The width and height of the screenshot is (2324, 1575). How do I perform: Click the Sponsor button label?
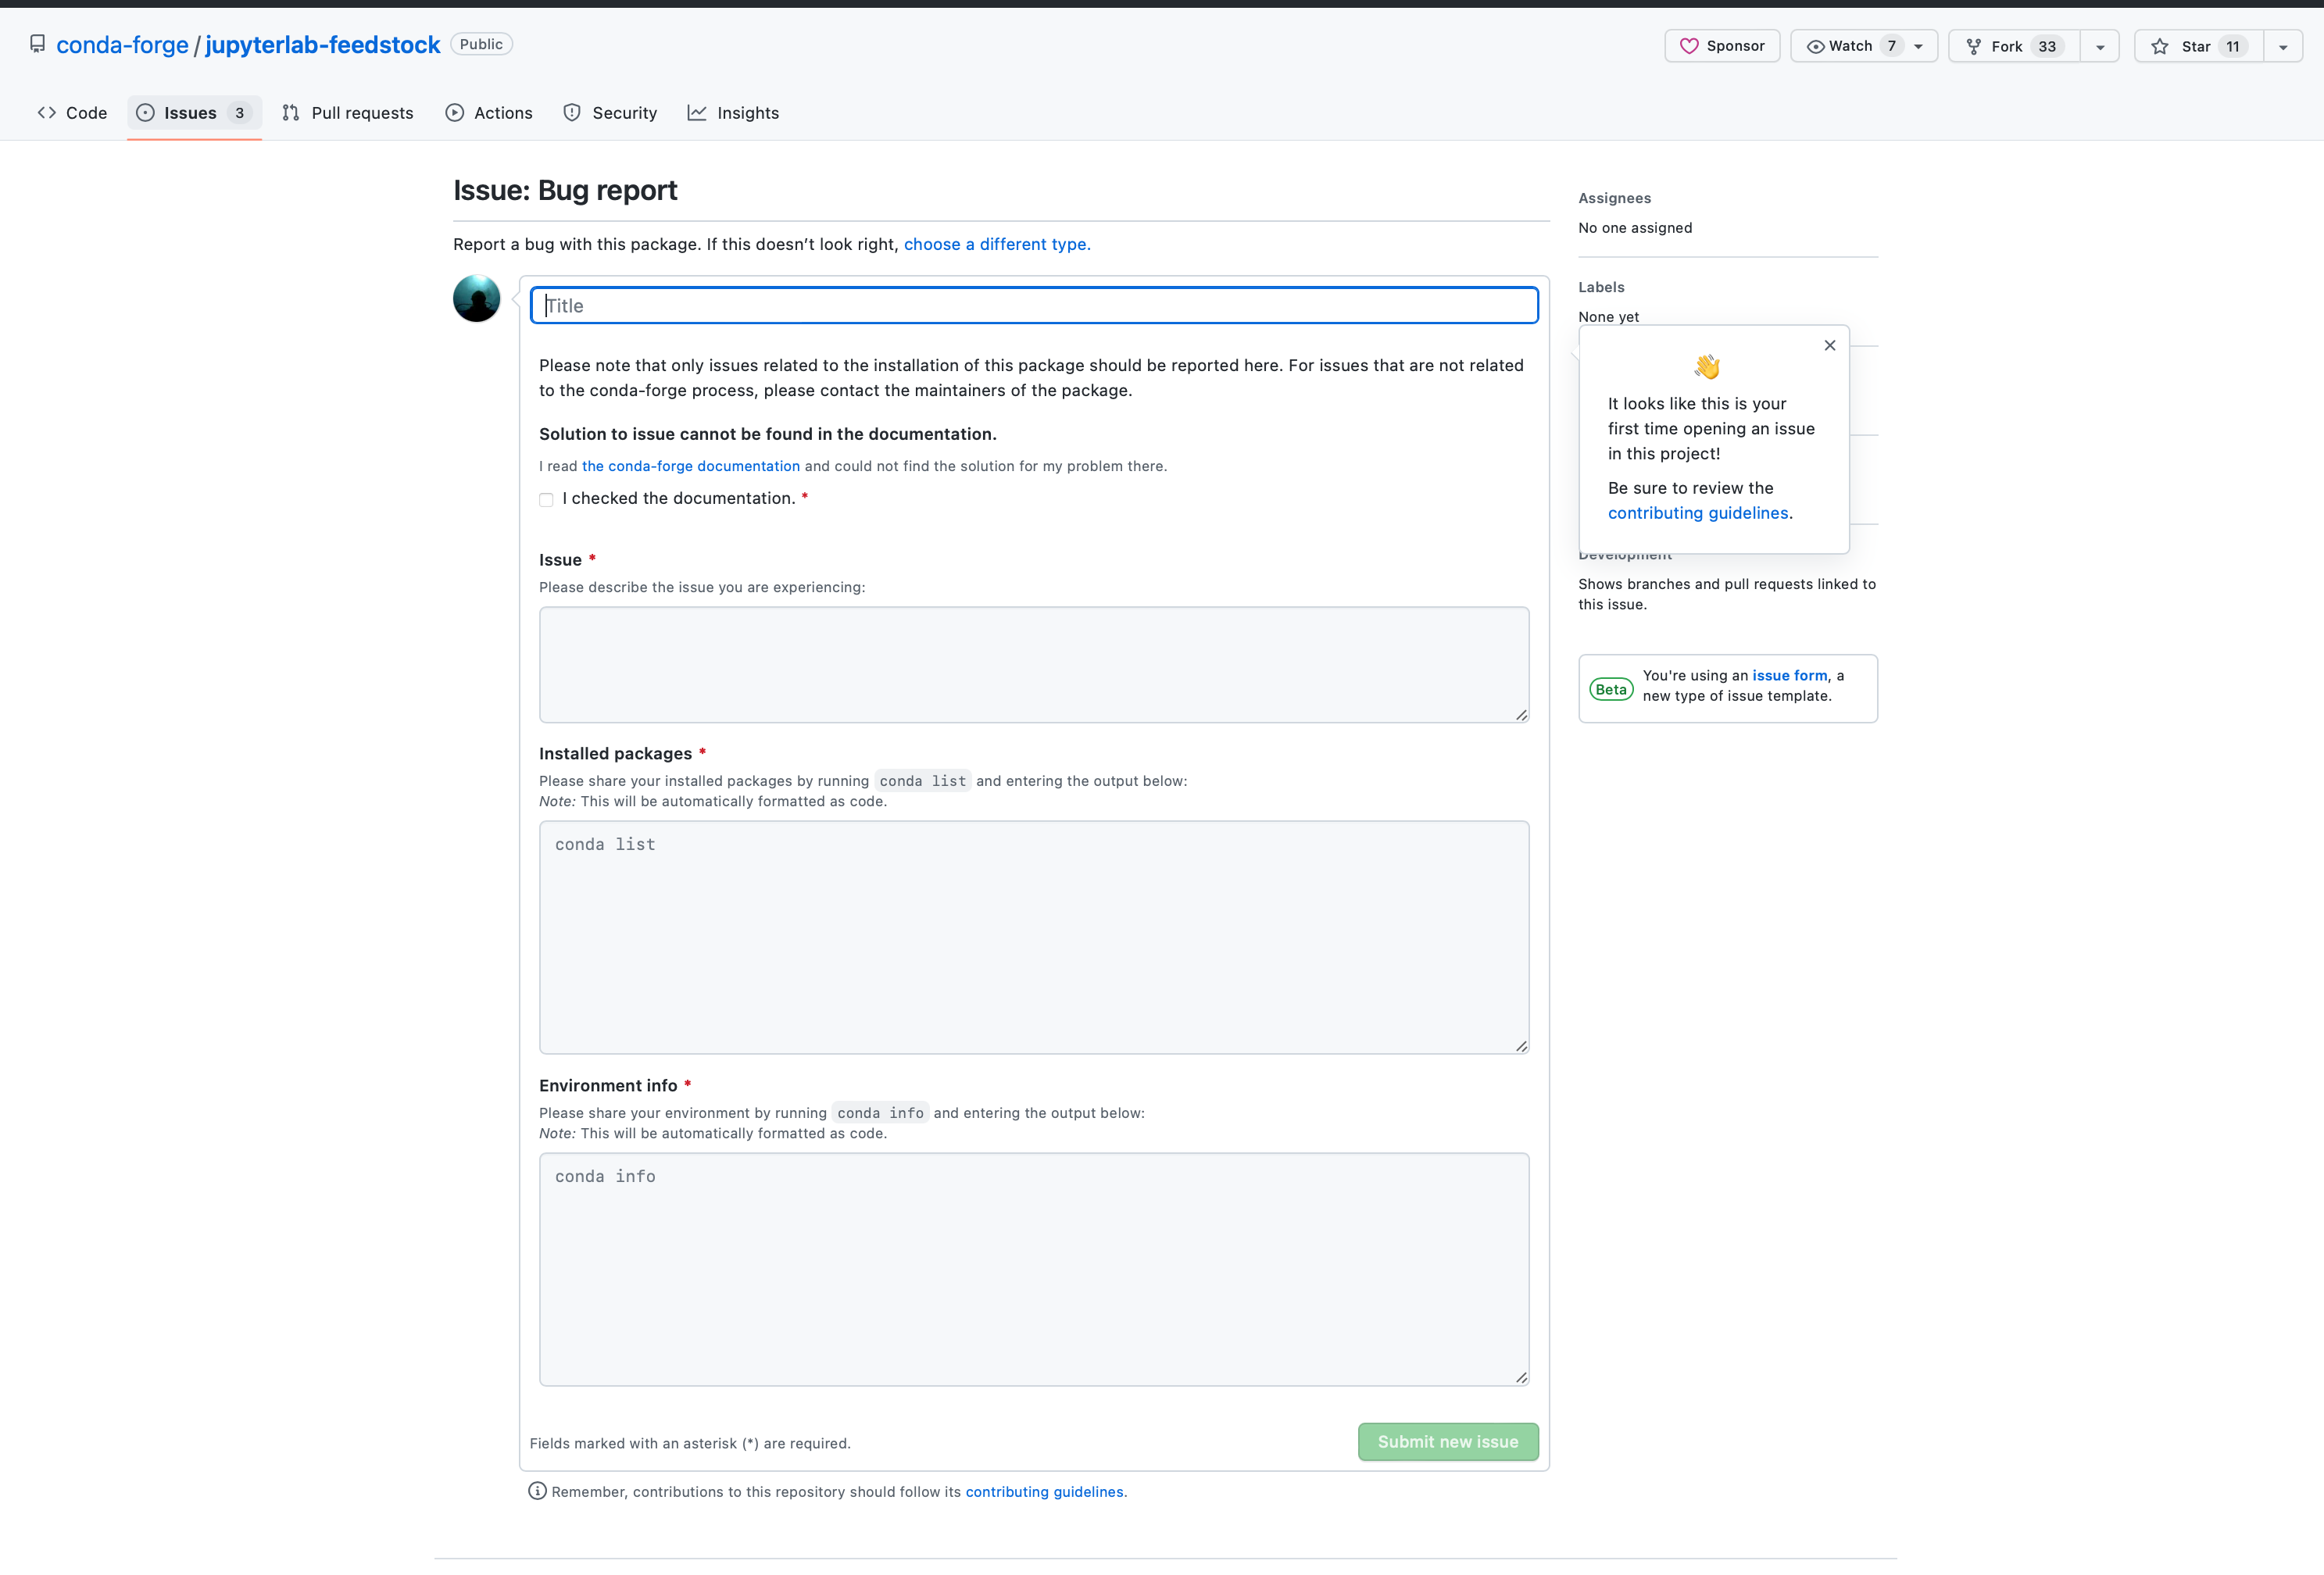[x=1735, y=46]
